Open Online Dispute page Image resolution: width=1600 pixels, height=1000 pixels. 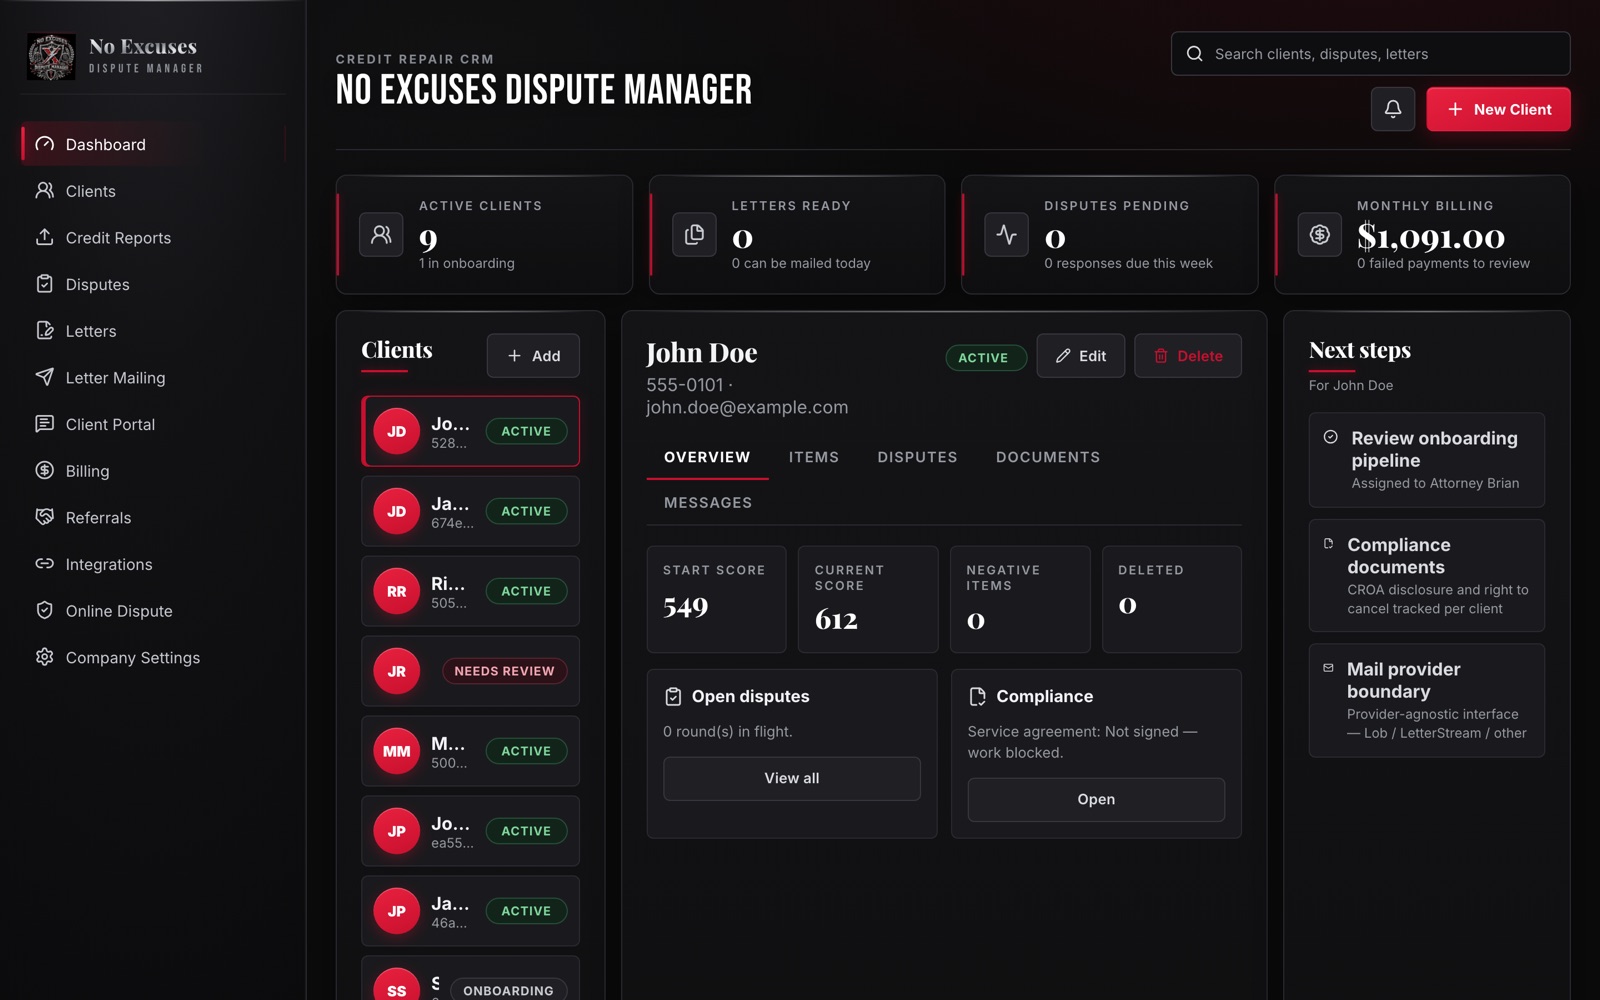[x=153, y=611]
